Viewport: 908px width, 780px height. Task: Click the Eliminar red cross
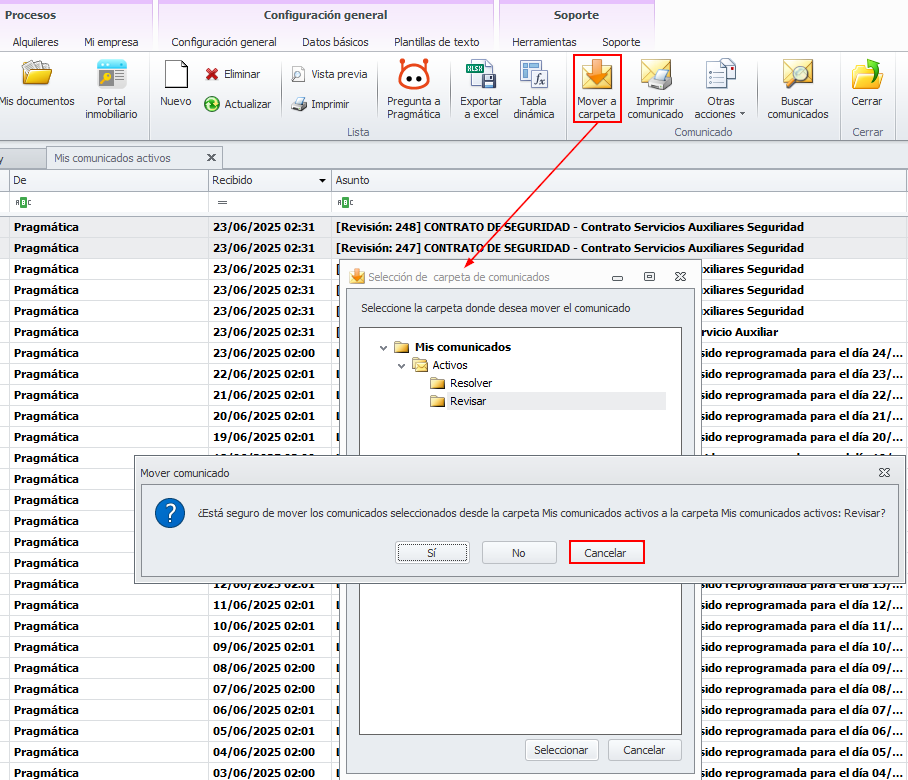212,74
